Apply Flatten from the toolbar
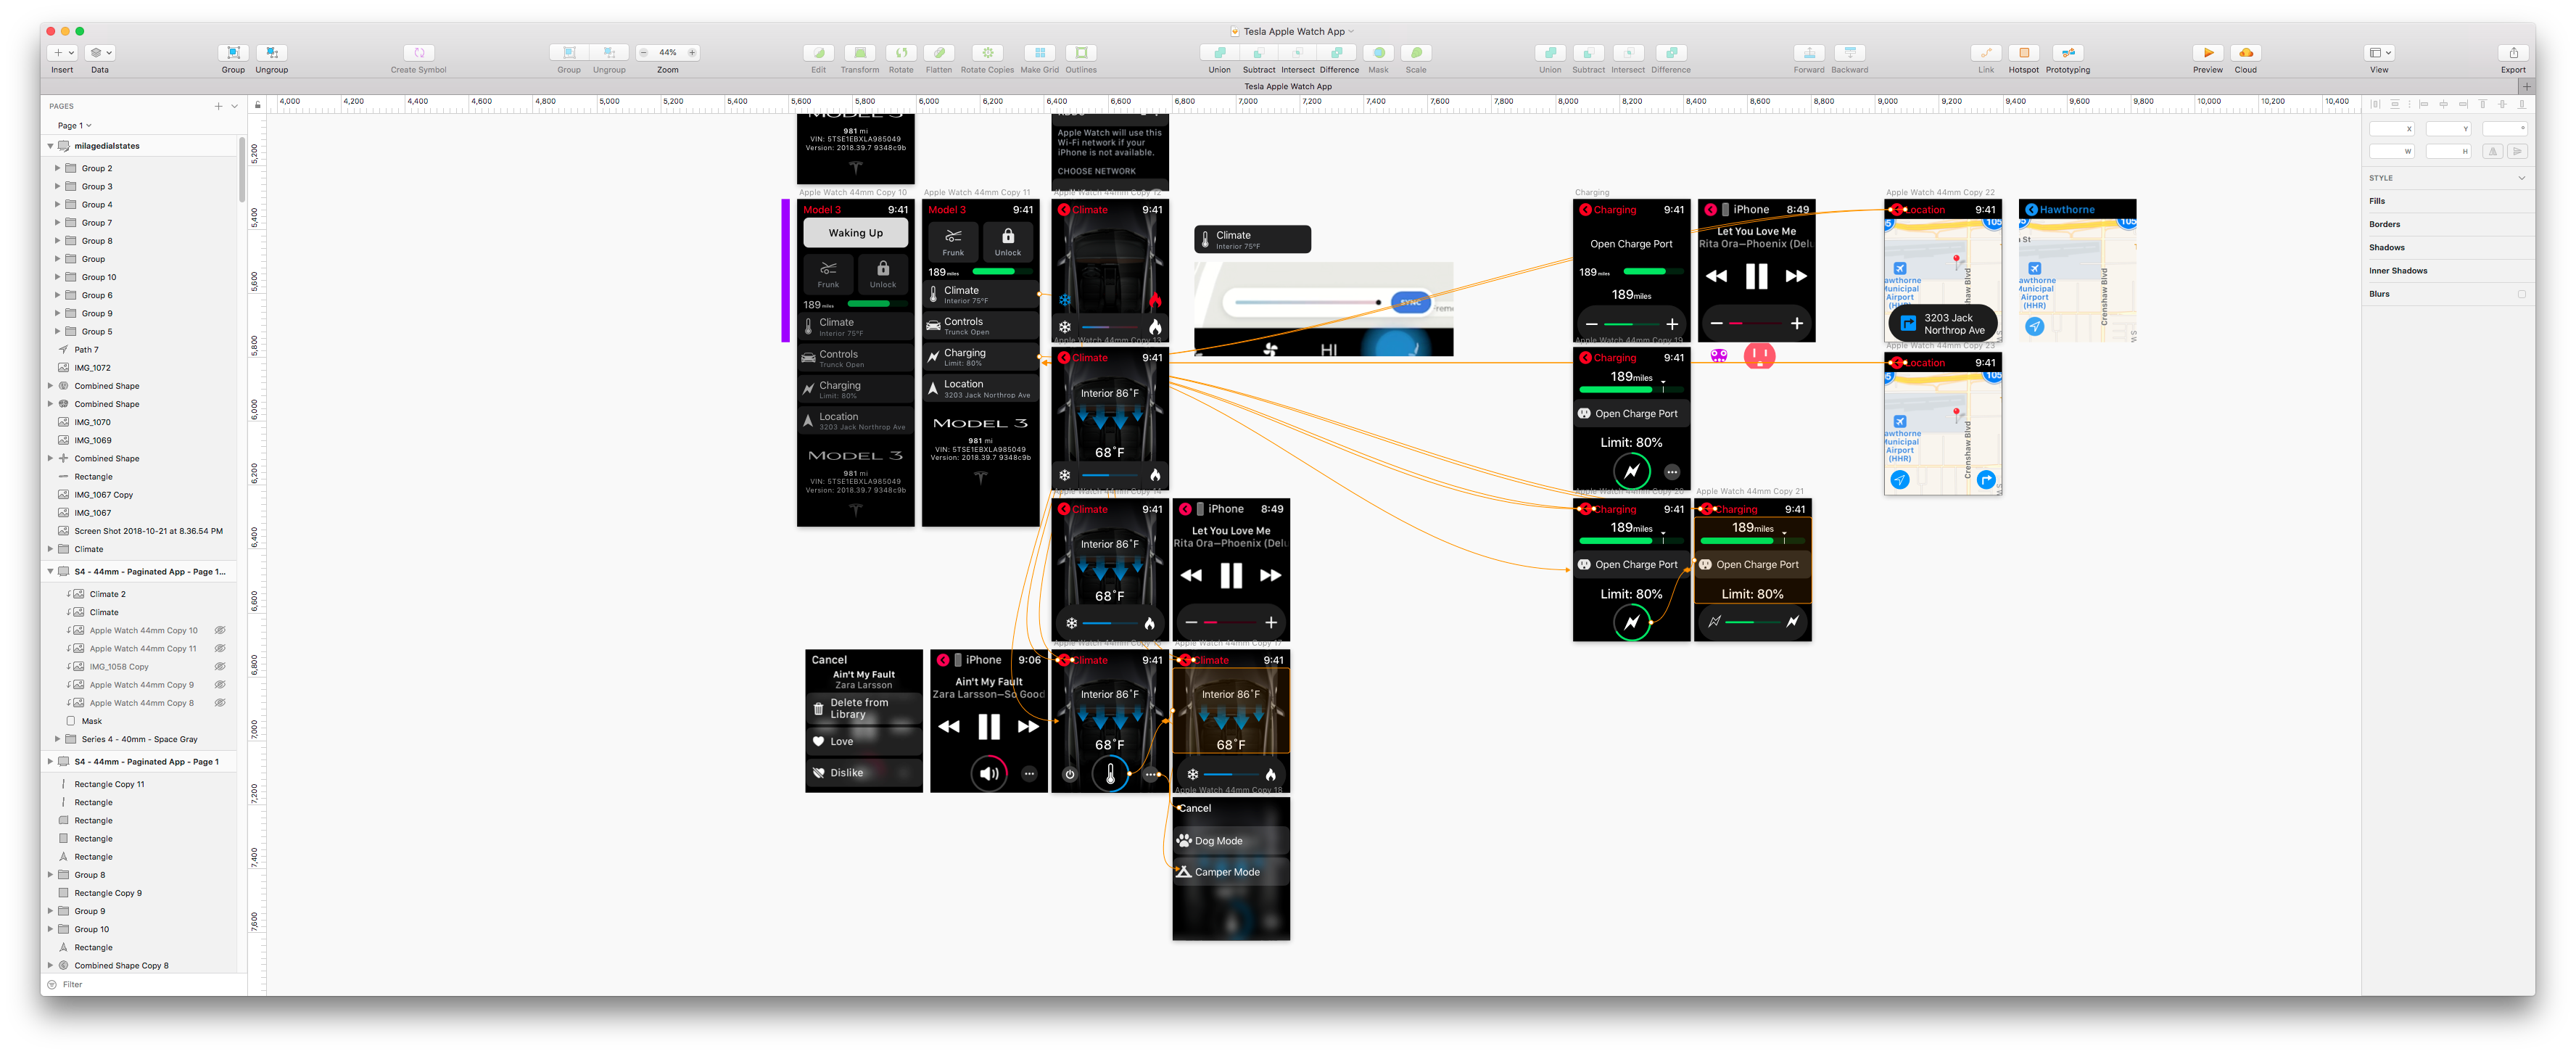Viewport: 2576px width, 1054px height. click(938, 53)
